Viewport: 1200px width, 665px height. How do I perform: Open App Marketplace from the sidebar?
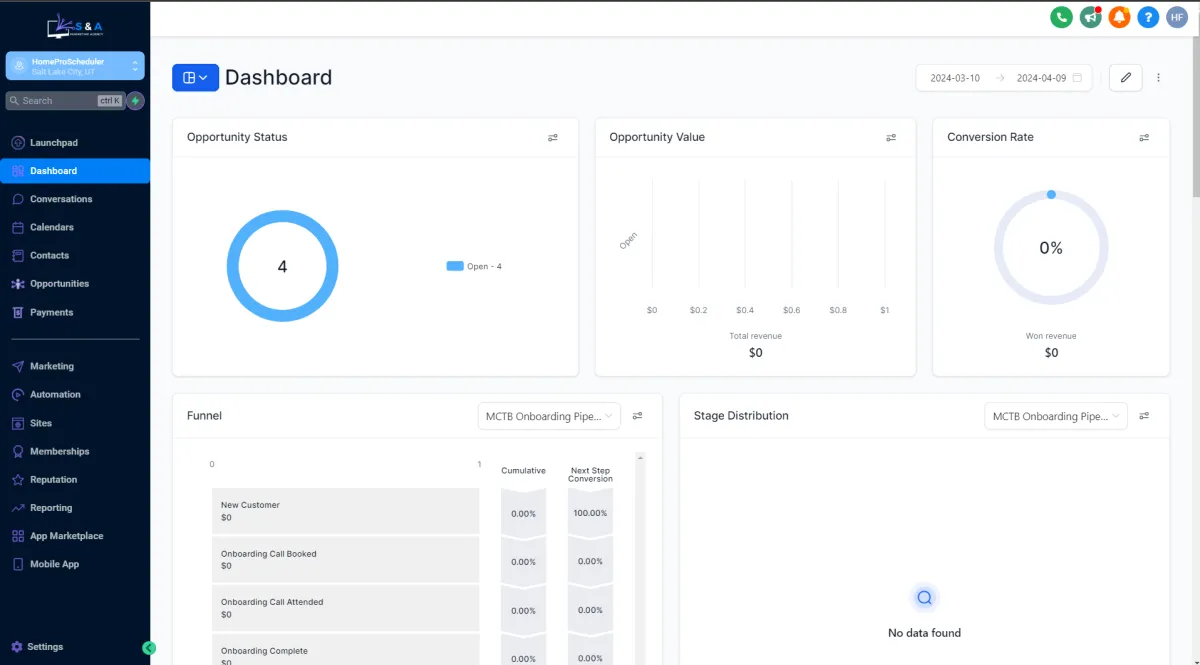point(75,536)
